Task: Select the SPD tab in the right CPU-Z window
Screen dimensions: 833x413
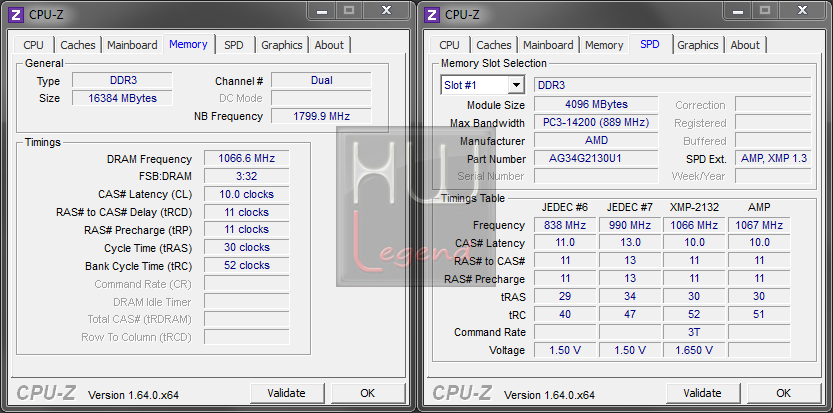Action: [x=650, y=44]
